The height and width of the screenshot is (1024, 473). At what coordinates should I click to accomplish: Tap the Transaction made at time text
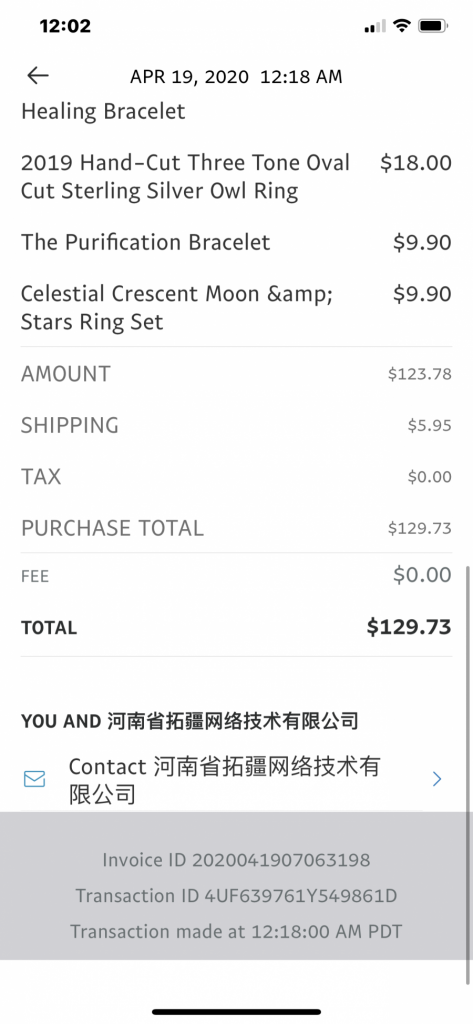(236, 931)
